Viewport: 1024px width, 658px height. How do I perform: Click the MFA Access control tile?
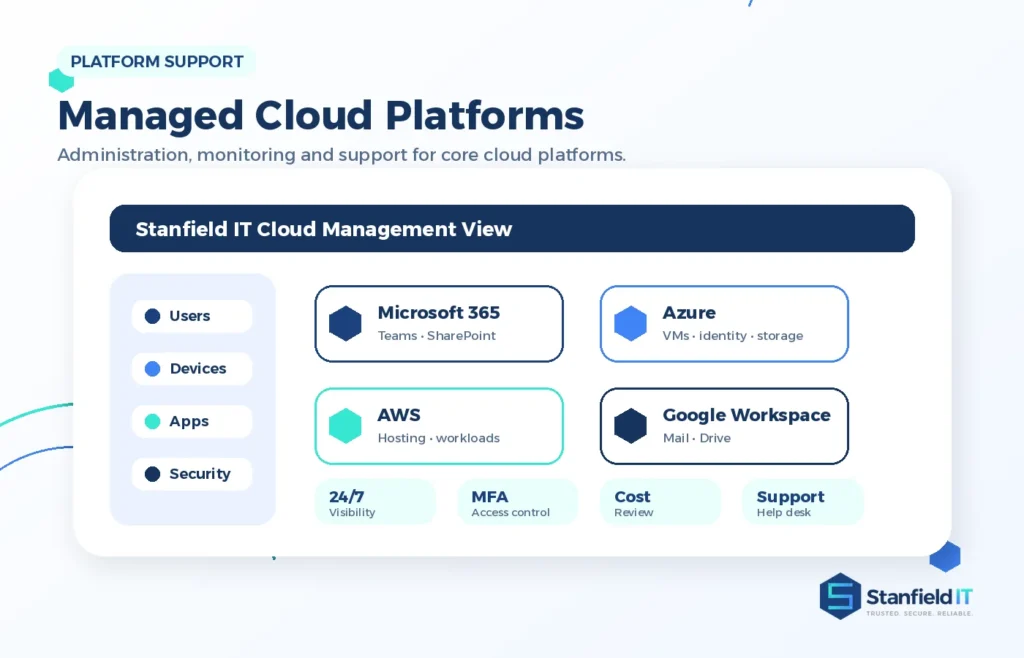click(517, 502)
